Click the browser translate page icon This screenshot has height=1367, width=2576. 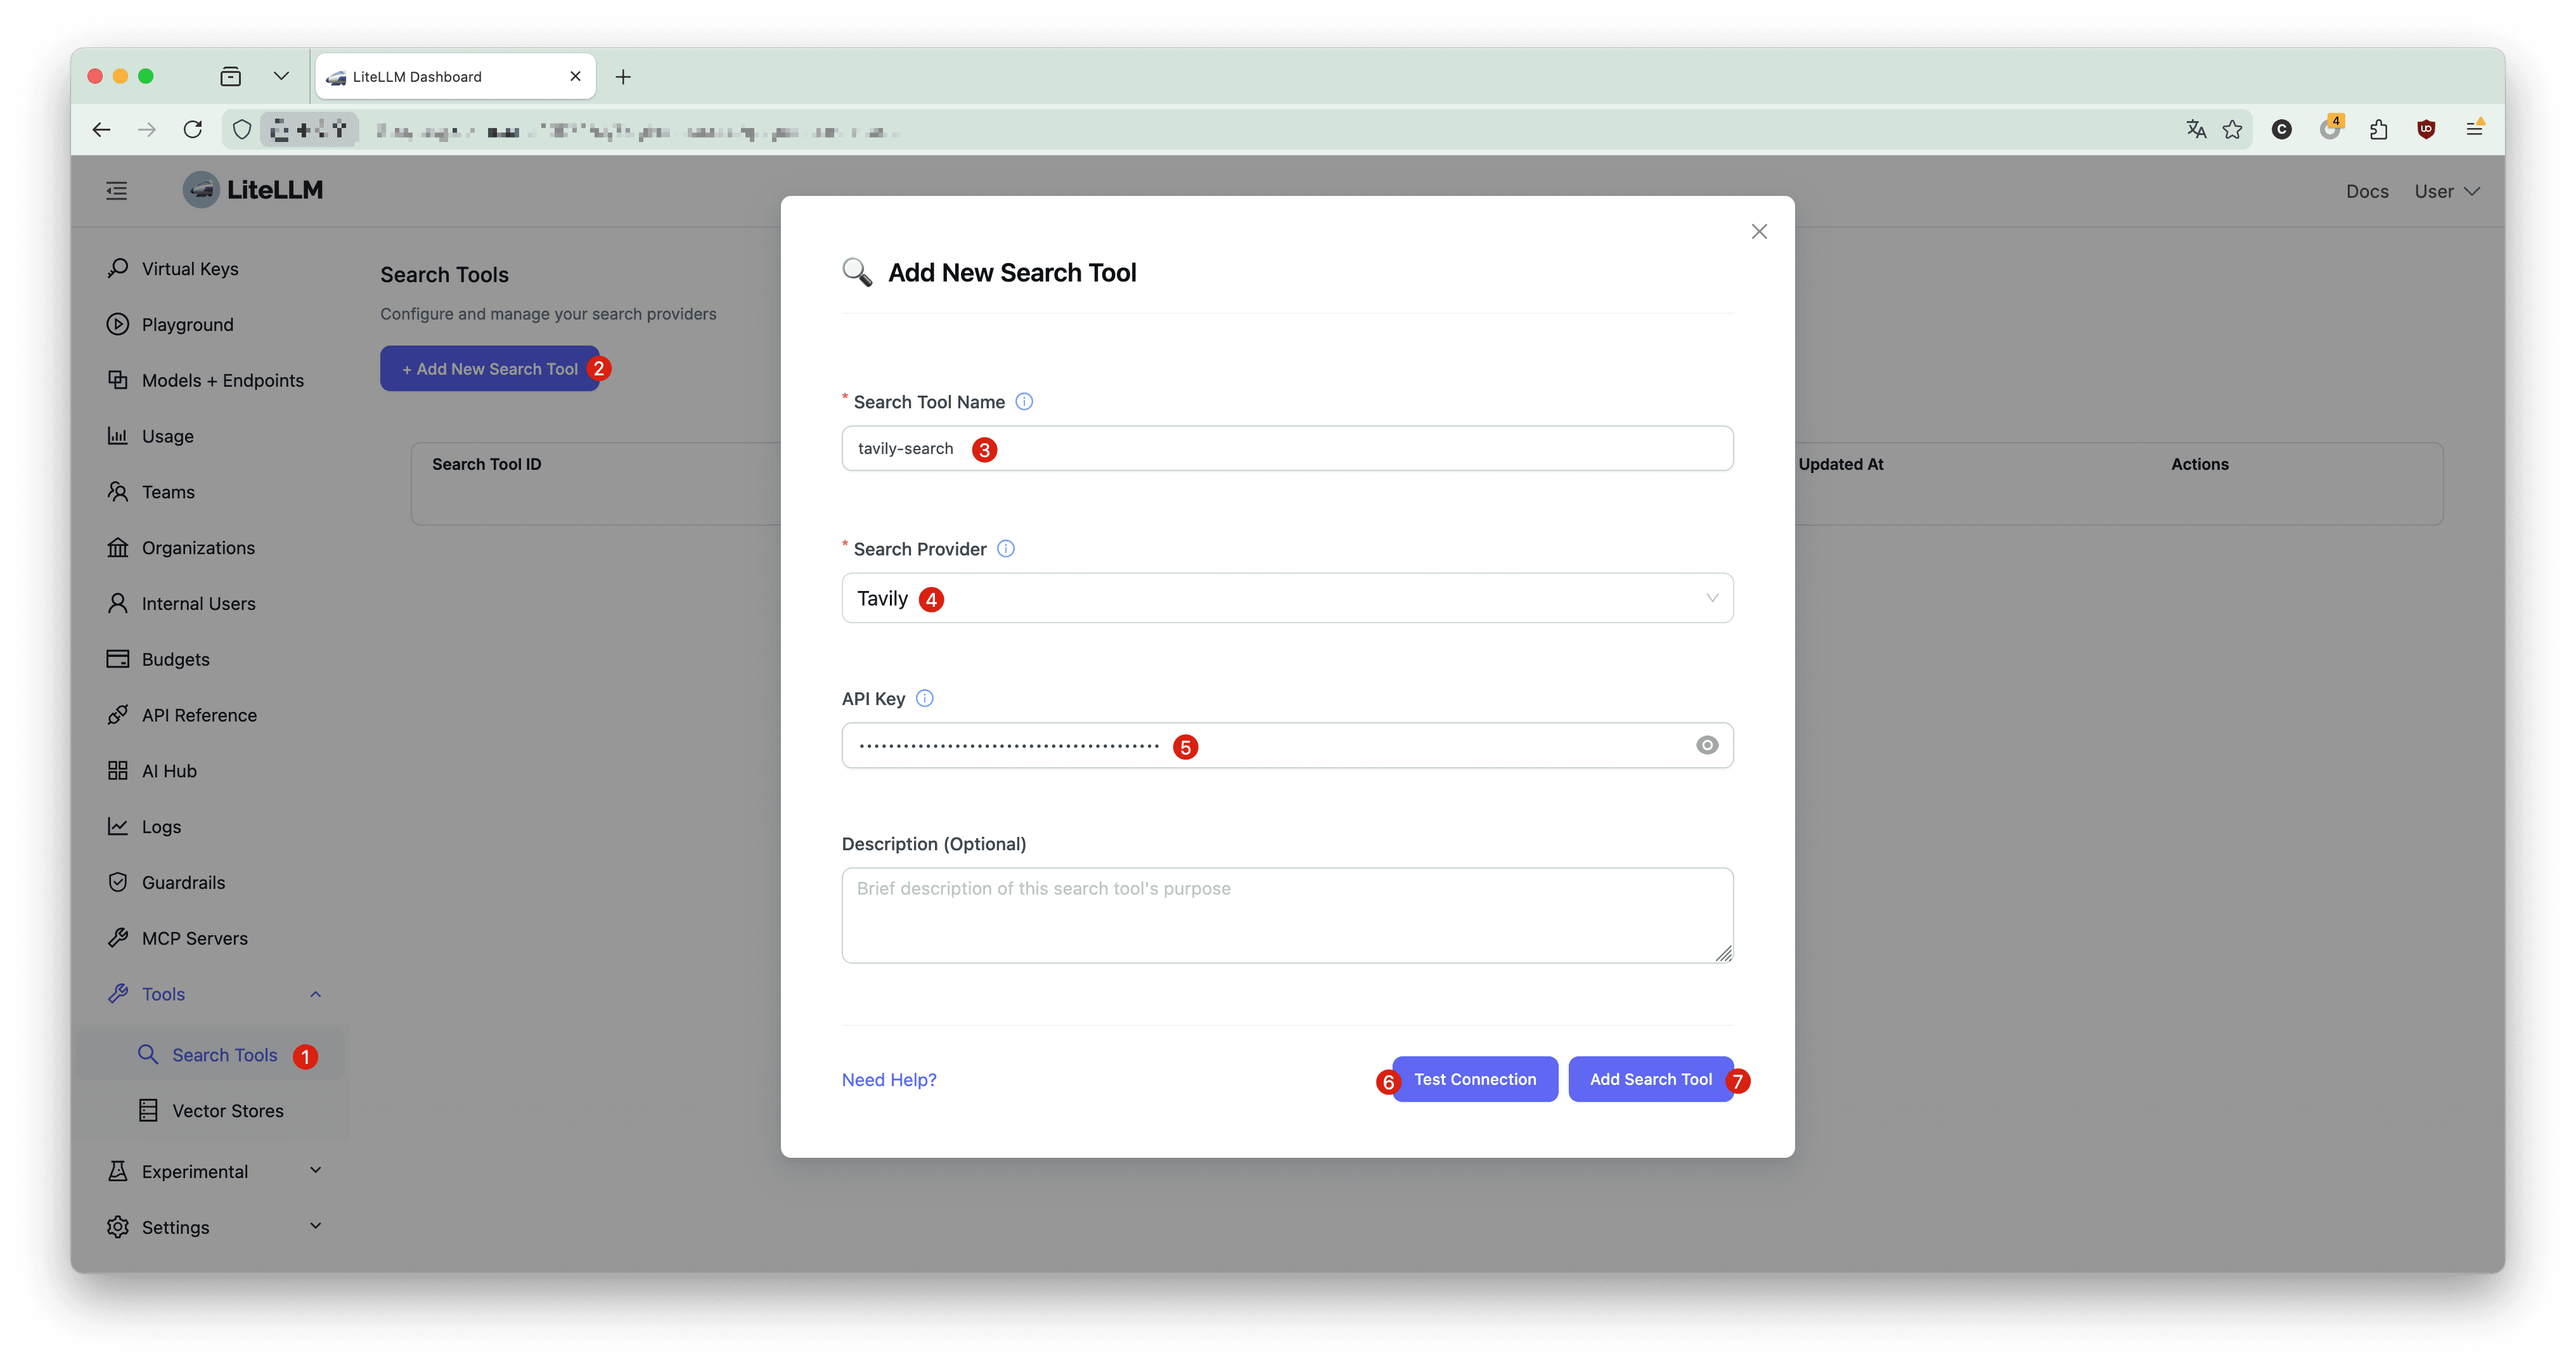[x=2196, y=129]
